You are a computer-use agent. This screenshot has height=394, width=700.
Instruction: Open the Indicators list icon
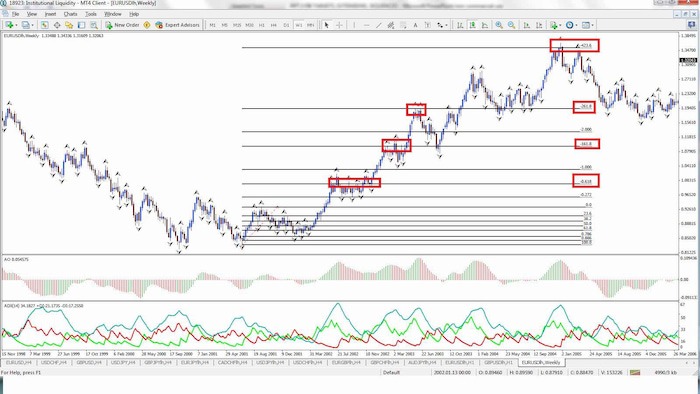pyautogui.click(x=554, y=25)
